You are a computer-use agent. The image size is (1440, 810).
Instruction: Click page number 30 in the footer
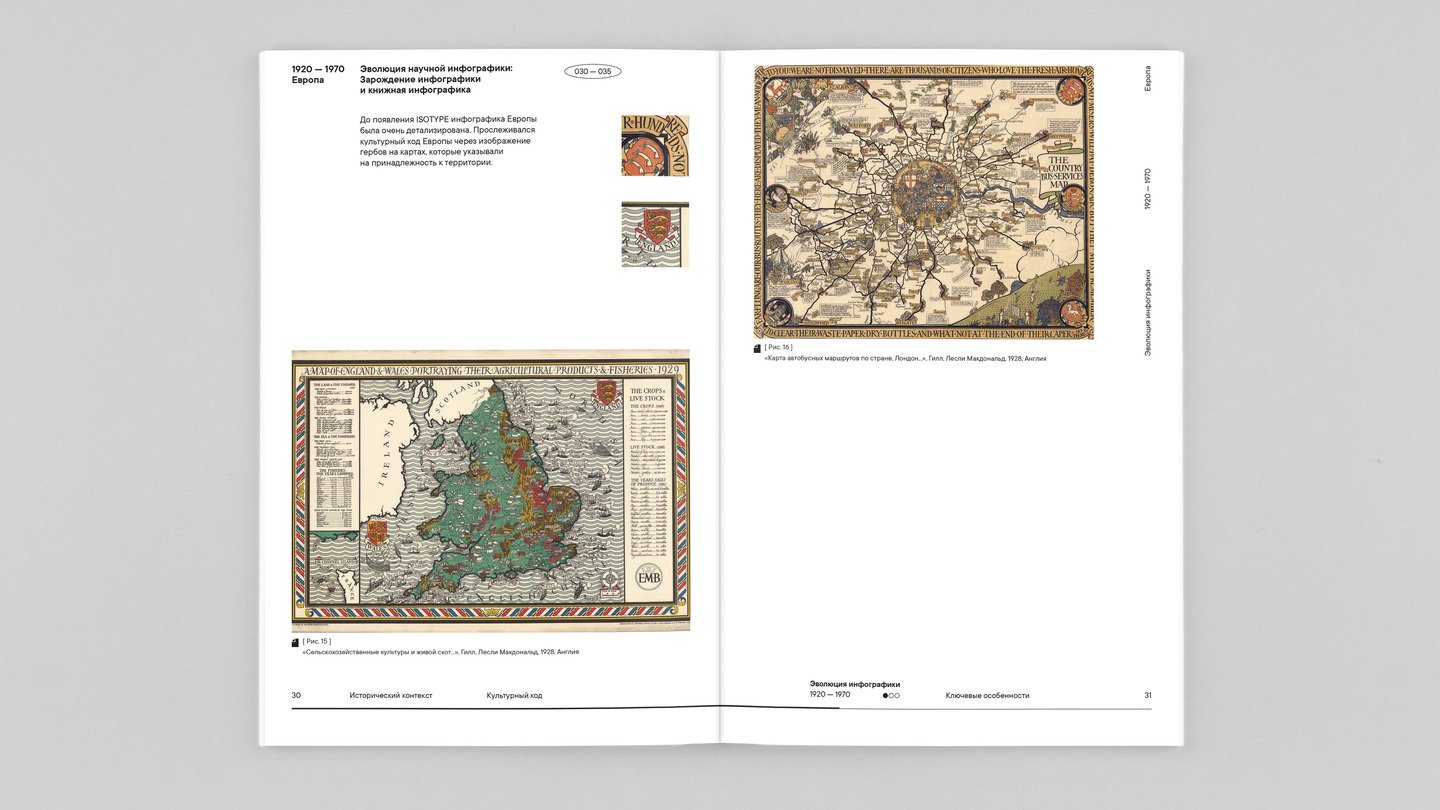coord(296,695)
